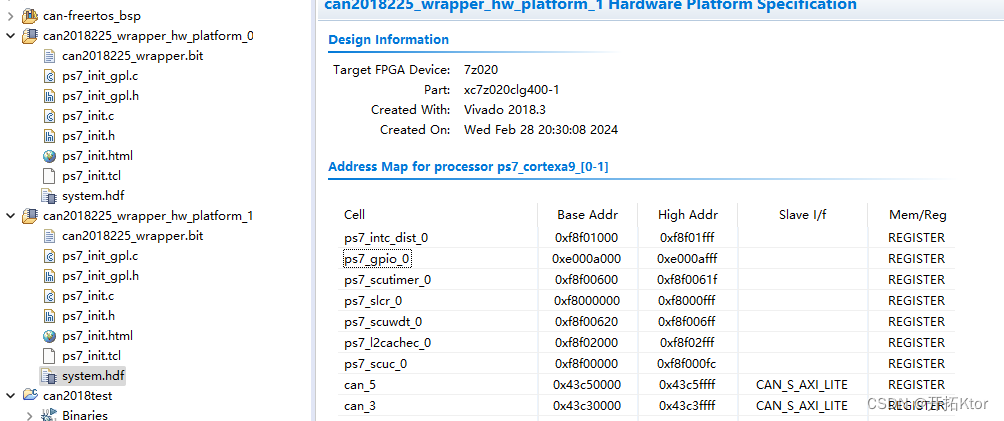This screenshot has height=421, width=1004.
Task: Click system.hdf file icon in hw_platform_0
Action: click(49, 195)
